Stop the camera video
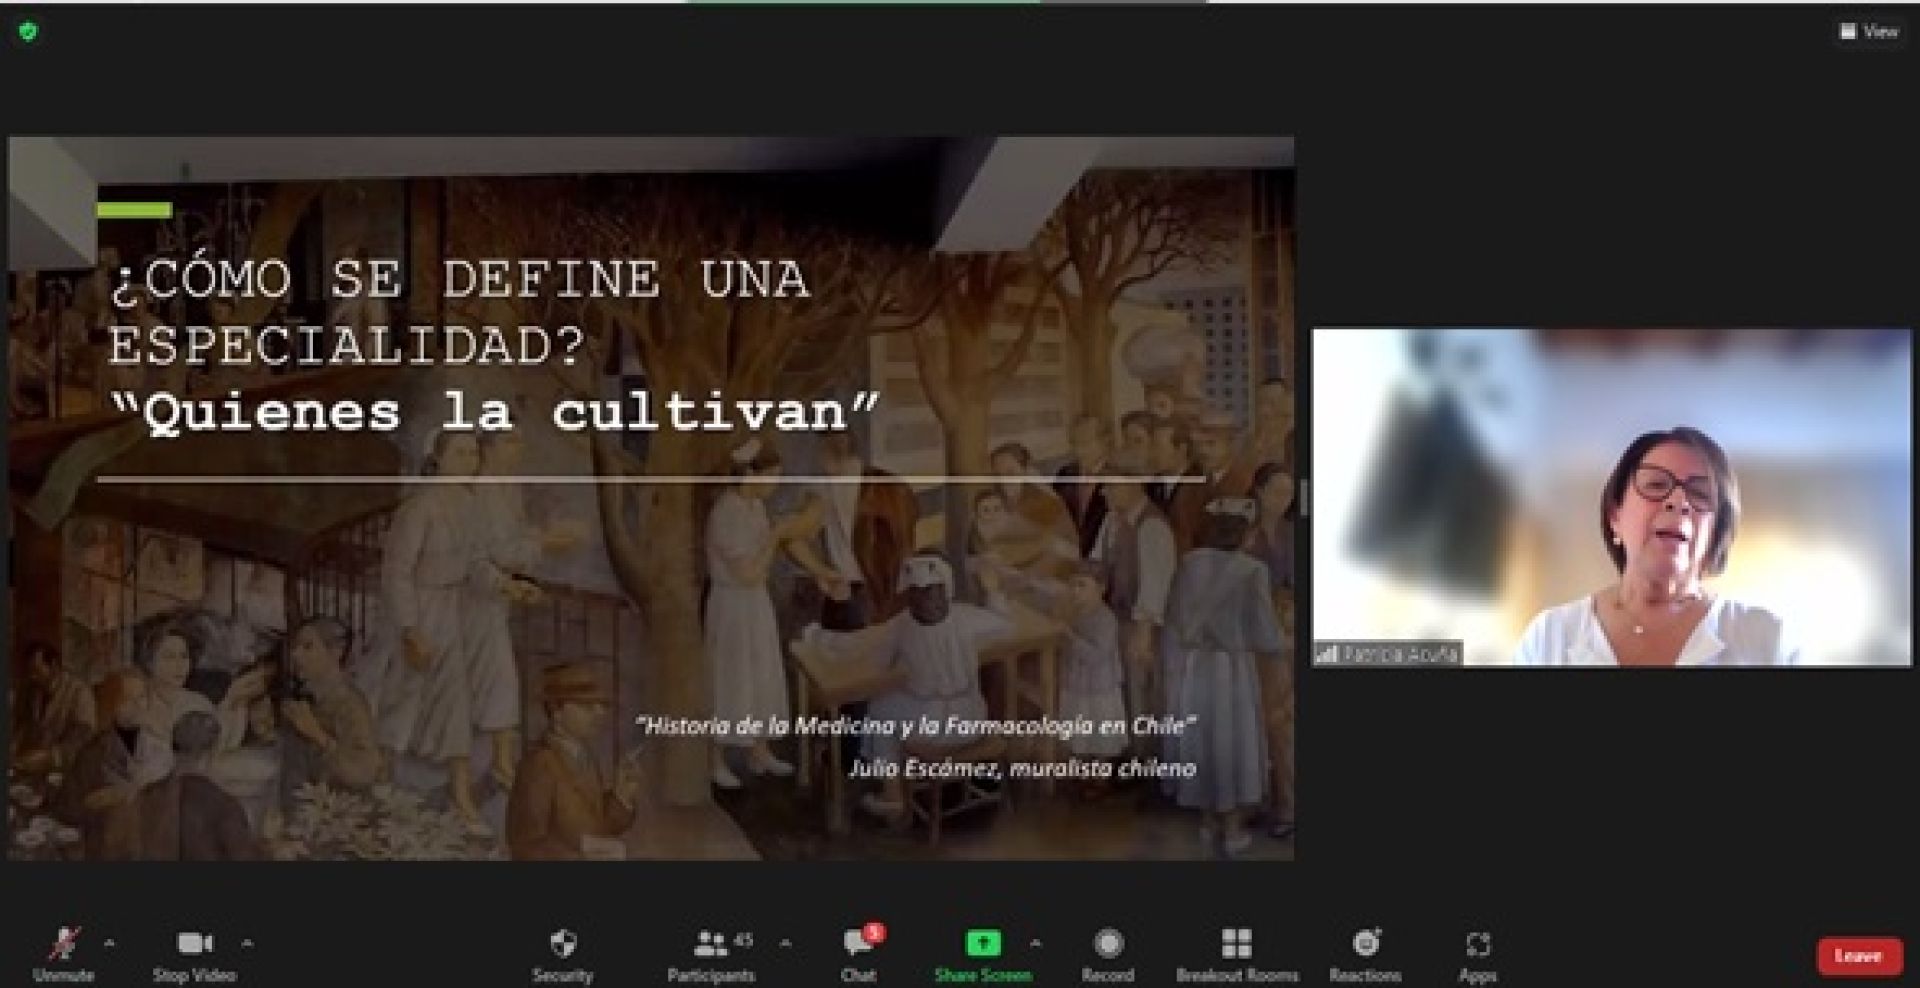Image resolution: width=1920 pixels, height=988 pixels. [x=194, y=953]
